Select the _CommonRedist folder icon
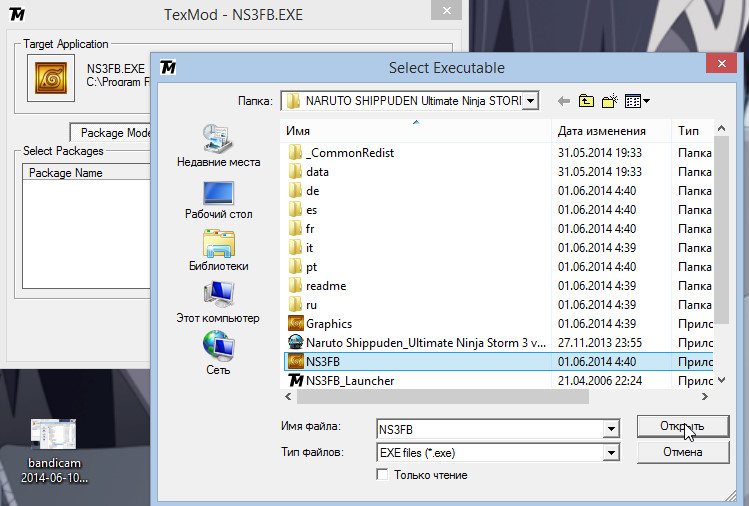Screen dimensions: 749x506 [295, 153]
